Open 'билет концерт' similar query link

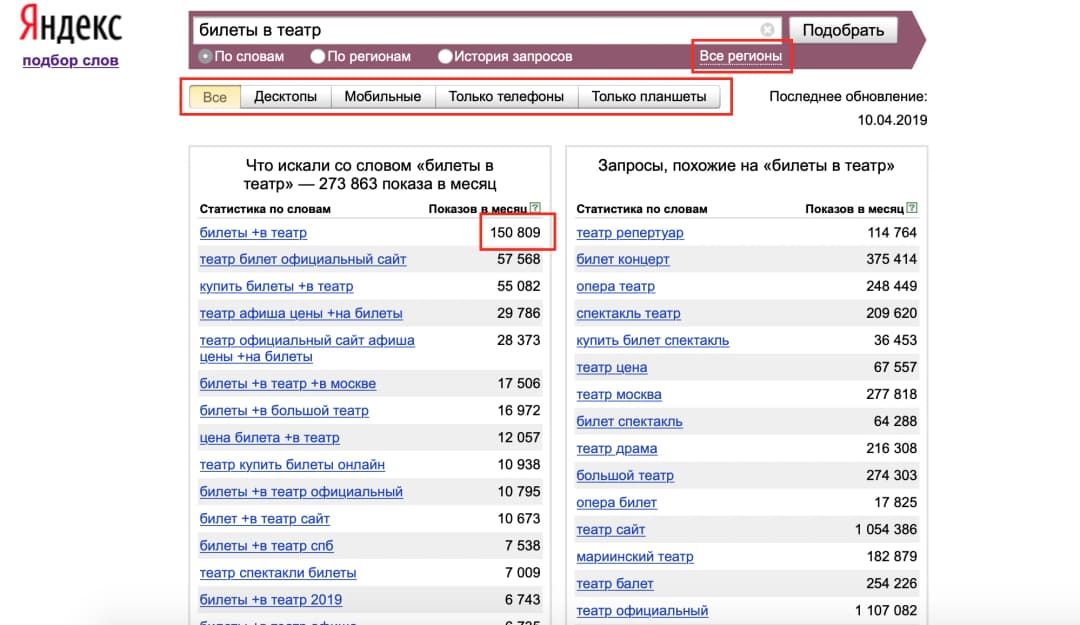[x=623, y=260]
